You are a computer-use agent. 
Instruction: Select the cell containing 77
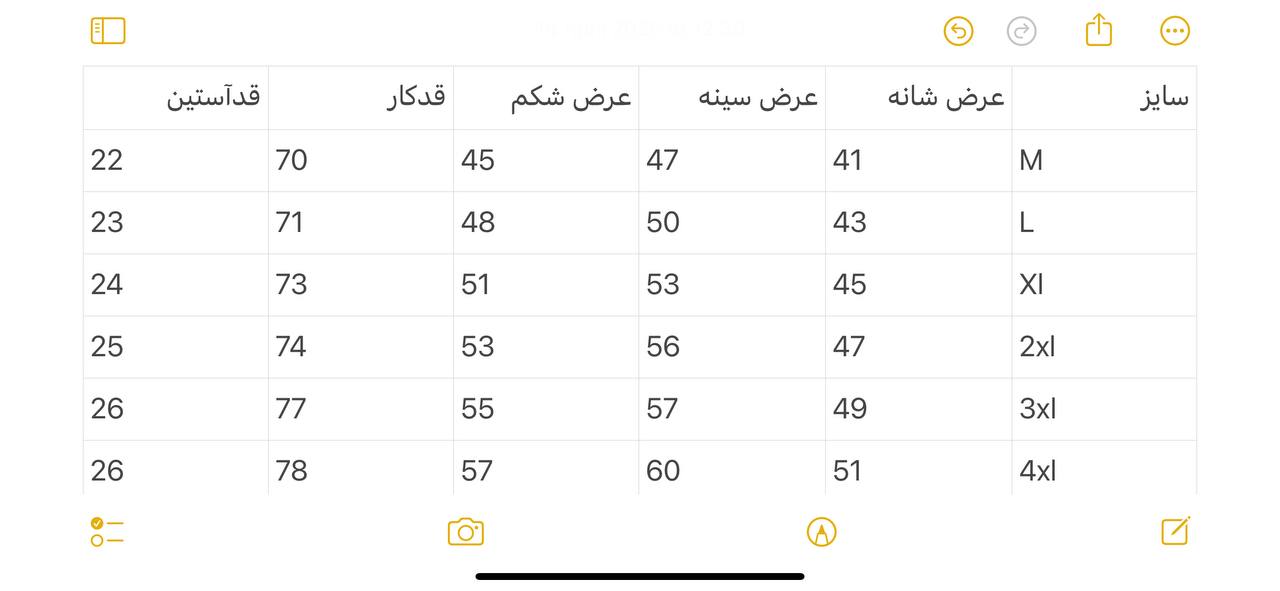(x=361, y=409)
